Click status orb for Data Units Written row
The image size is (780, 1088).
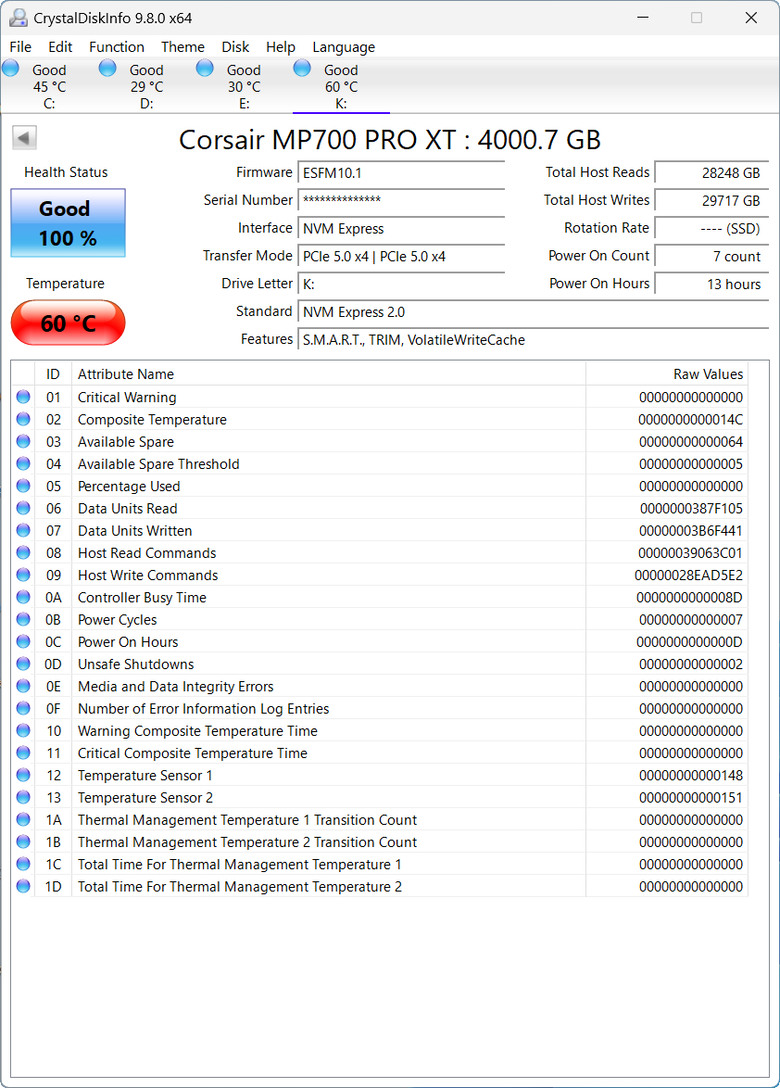click(24, 530)
